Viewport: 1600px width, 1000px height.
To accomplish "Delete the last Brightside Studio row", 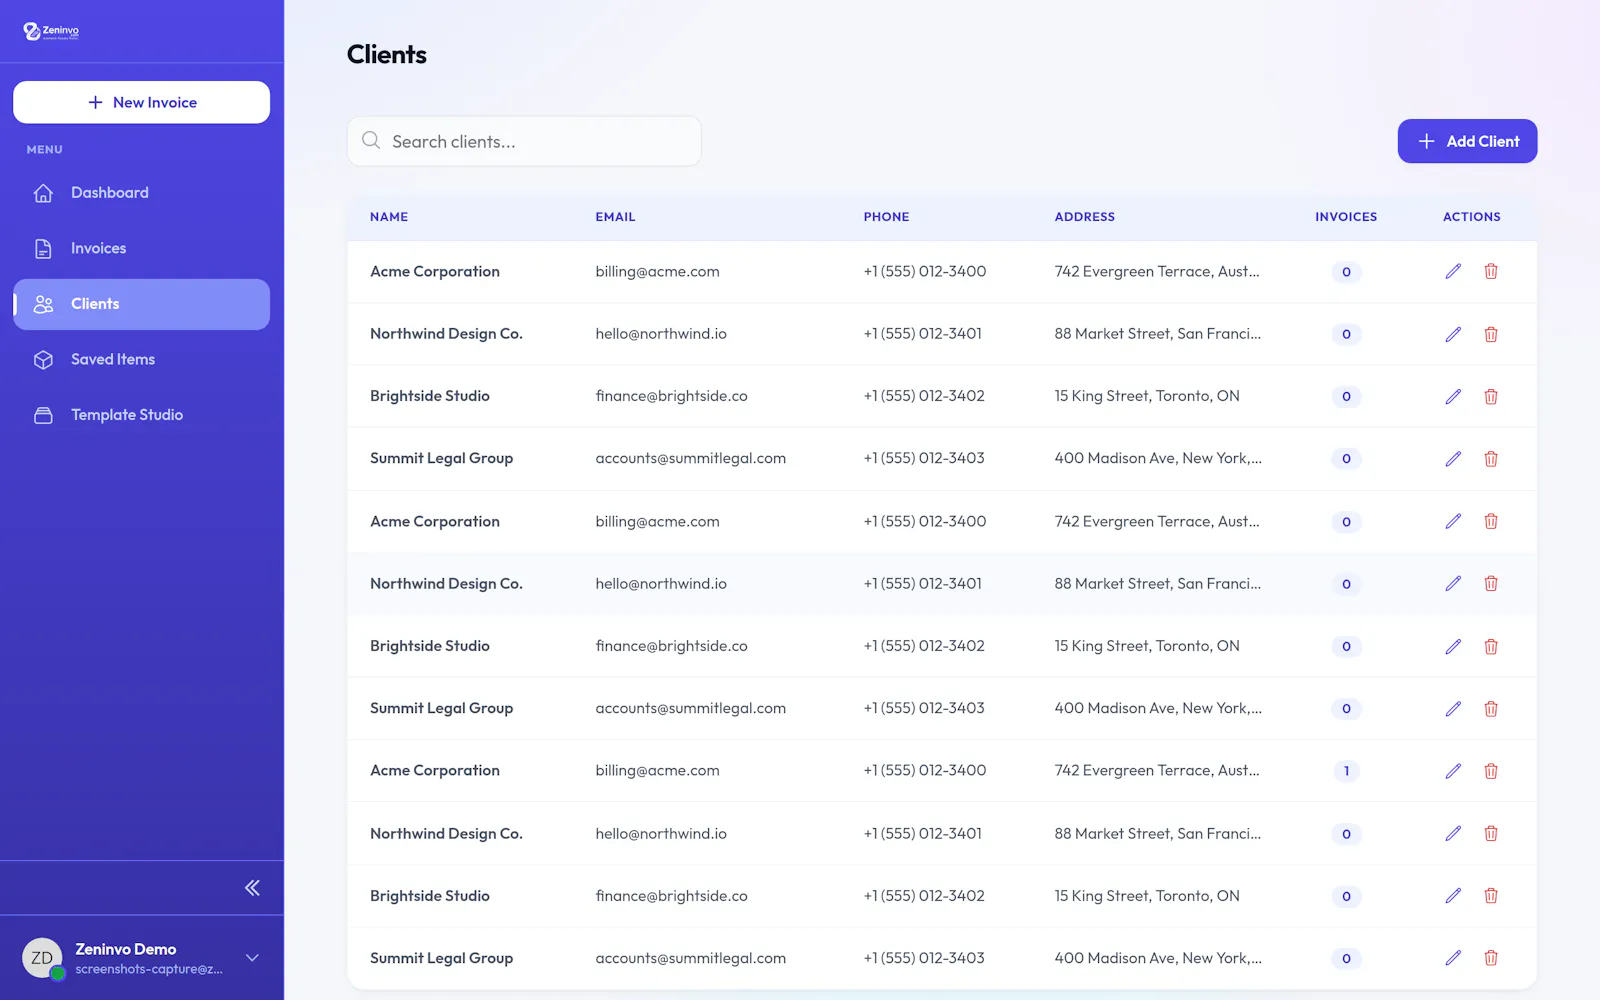I will pyautogui.click(x=1491, y=896).
